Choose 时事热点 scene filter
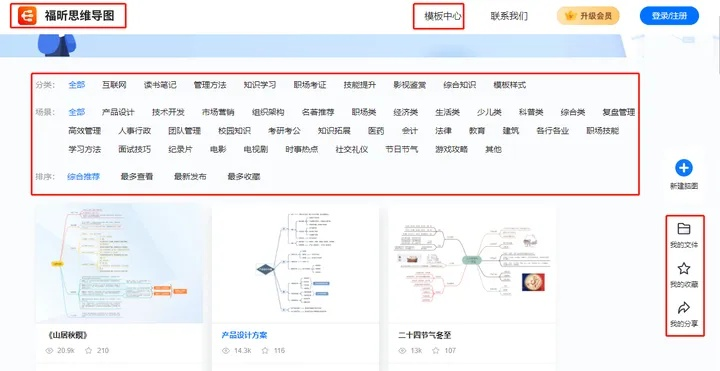Image resolution: width=720 pixels, height=371 pixels. (302, 149)
